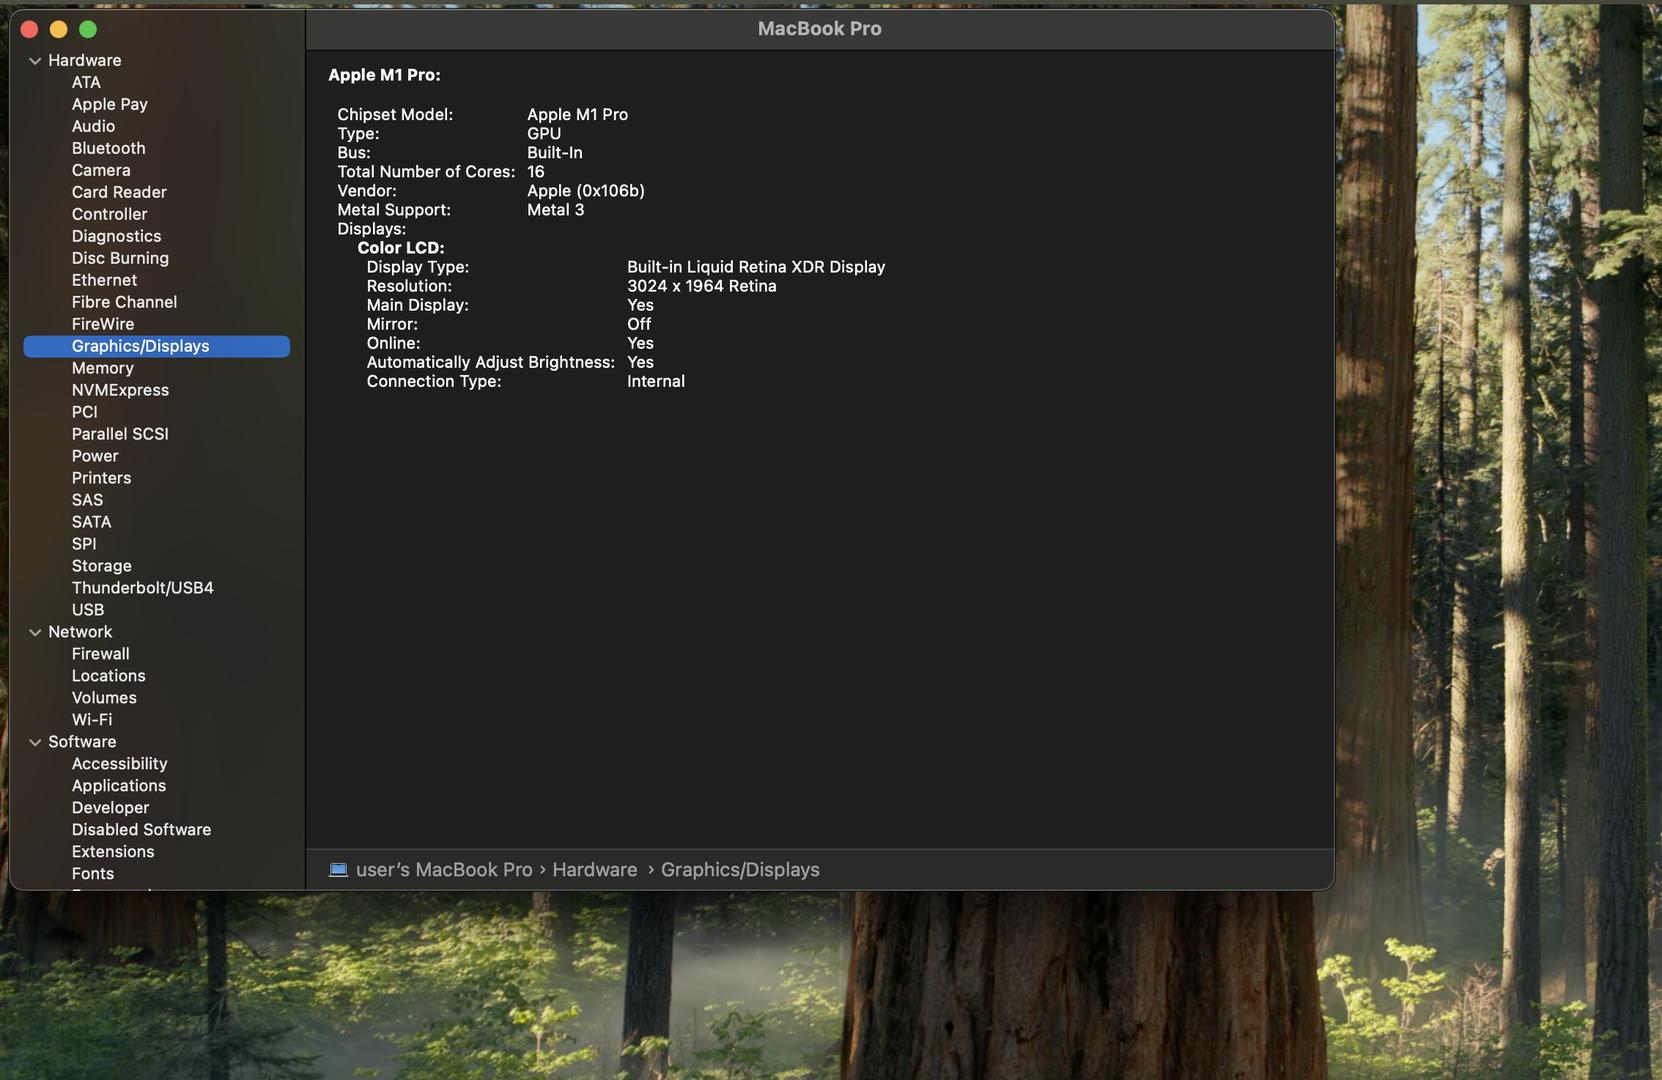Screen dimensions: 1662x1080
Task: Collapse the Software section chevron
Action: click(35, 743)
